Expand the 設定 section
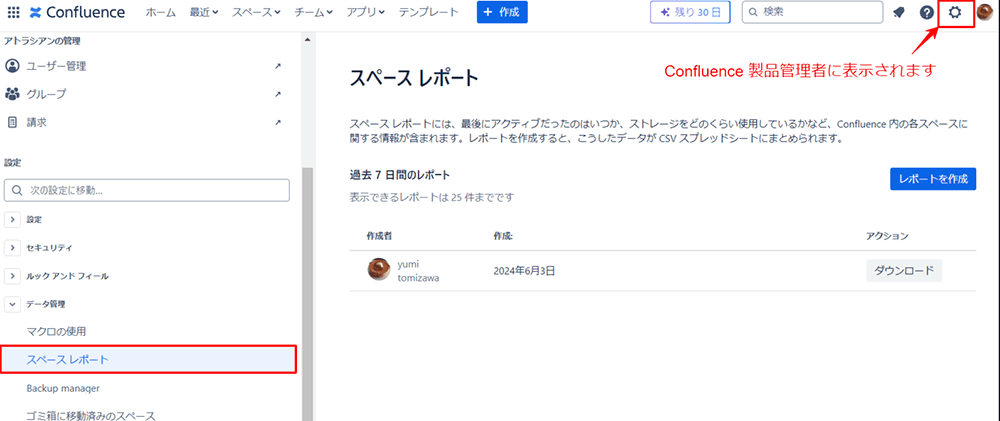The width and height of the screenshot is (1000, 421). pyautogui.click(x=12, y=219)
